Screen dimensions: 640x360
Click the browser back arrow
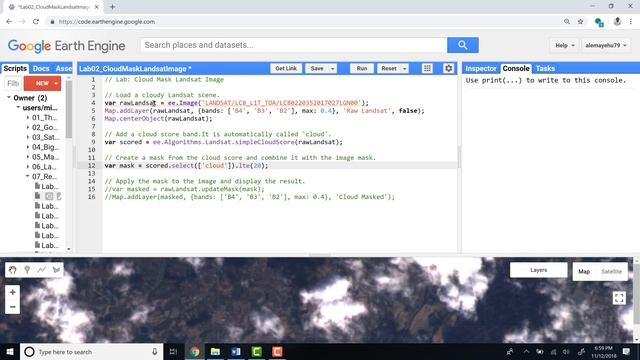tap(9, 22)
